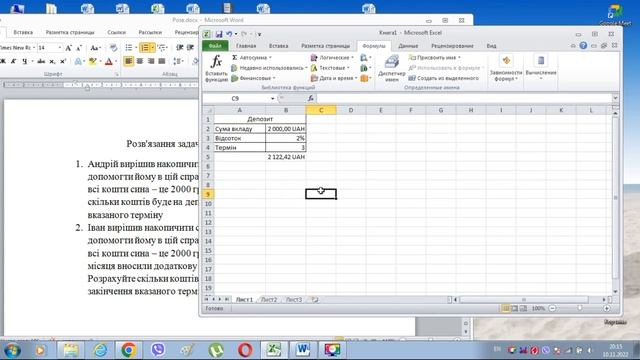Toggle align right in Word ribbon
The width and height of the screenshot is (640, 360).
tap(151, 61)
